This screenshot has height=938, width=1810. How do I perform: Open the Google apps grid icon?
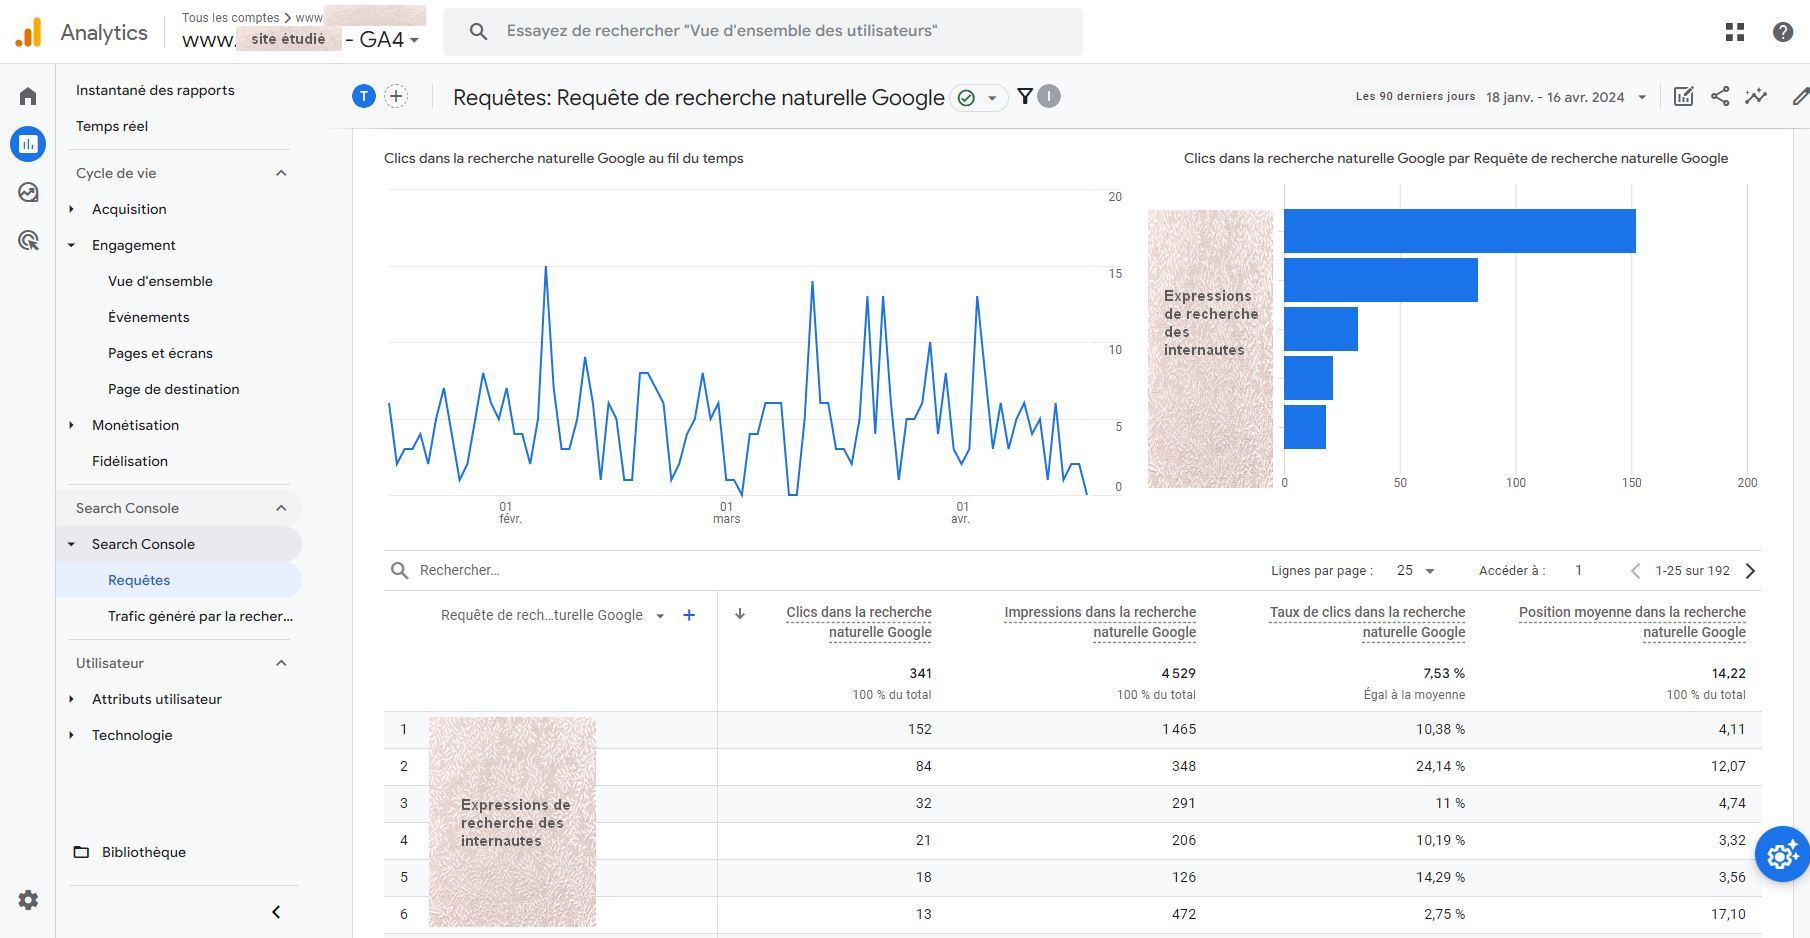pyautogui.click(x=1735, y=32)
